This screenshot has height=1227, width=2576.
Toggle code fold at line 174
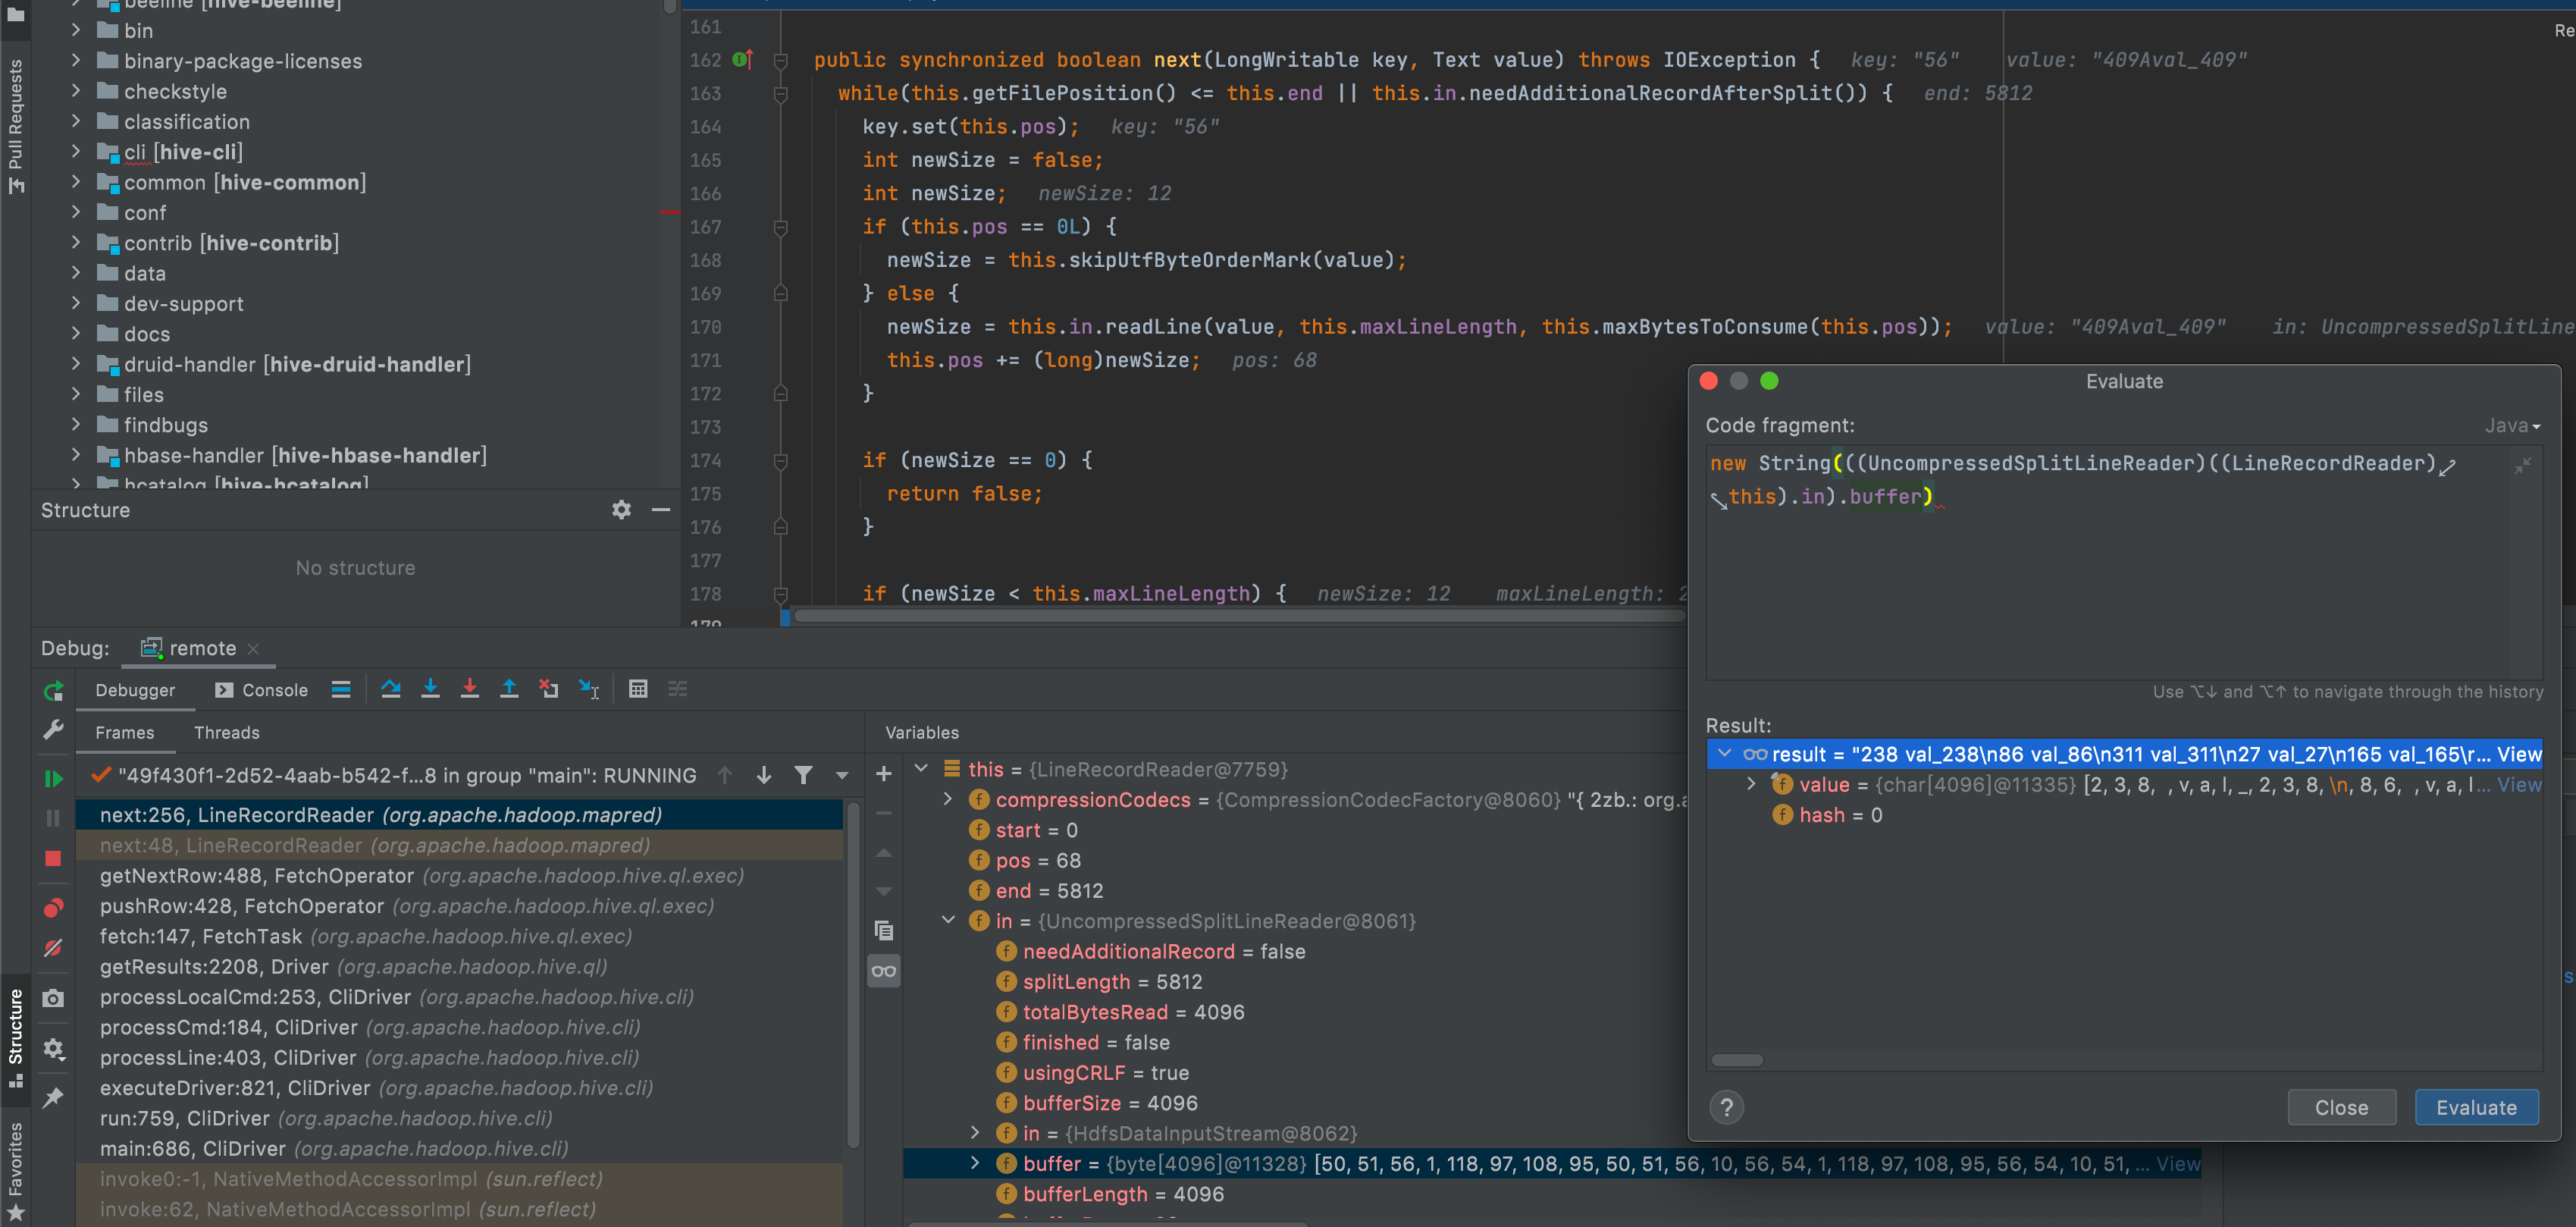tap(781, 460)
